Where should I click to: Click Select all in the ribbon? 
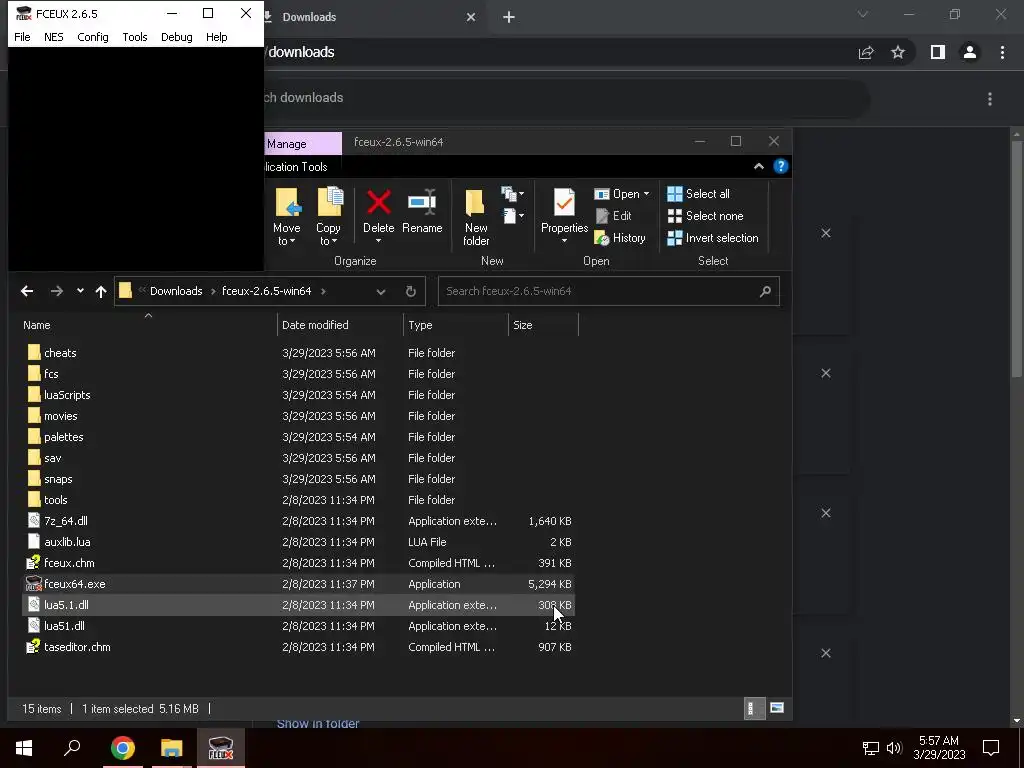pyautogui.click(x=698, y=194)
